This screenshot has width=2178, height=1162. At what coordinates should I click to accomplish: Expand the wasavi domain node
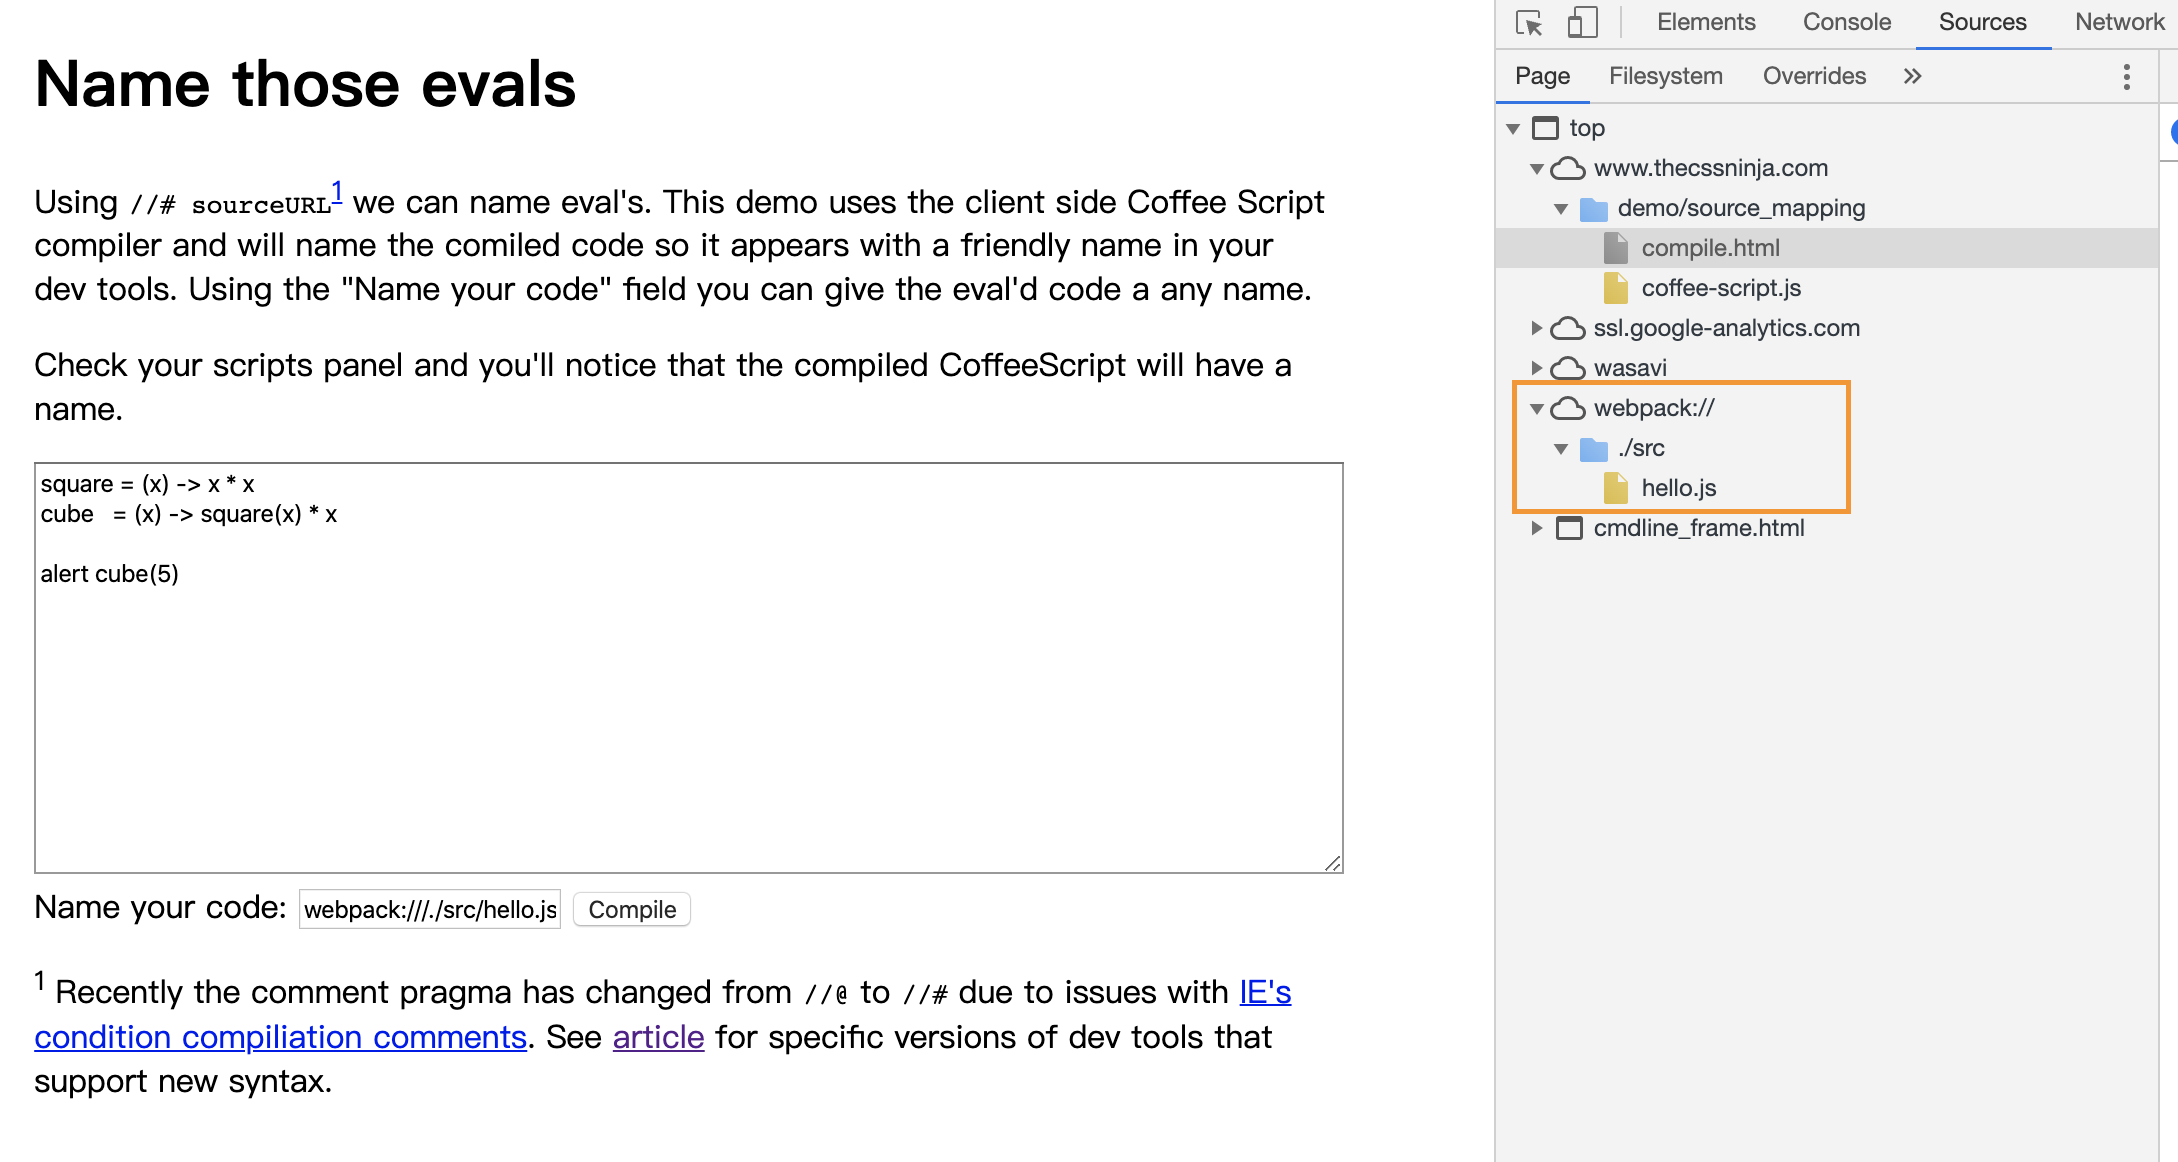pos(1537,368)
